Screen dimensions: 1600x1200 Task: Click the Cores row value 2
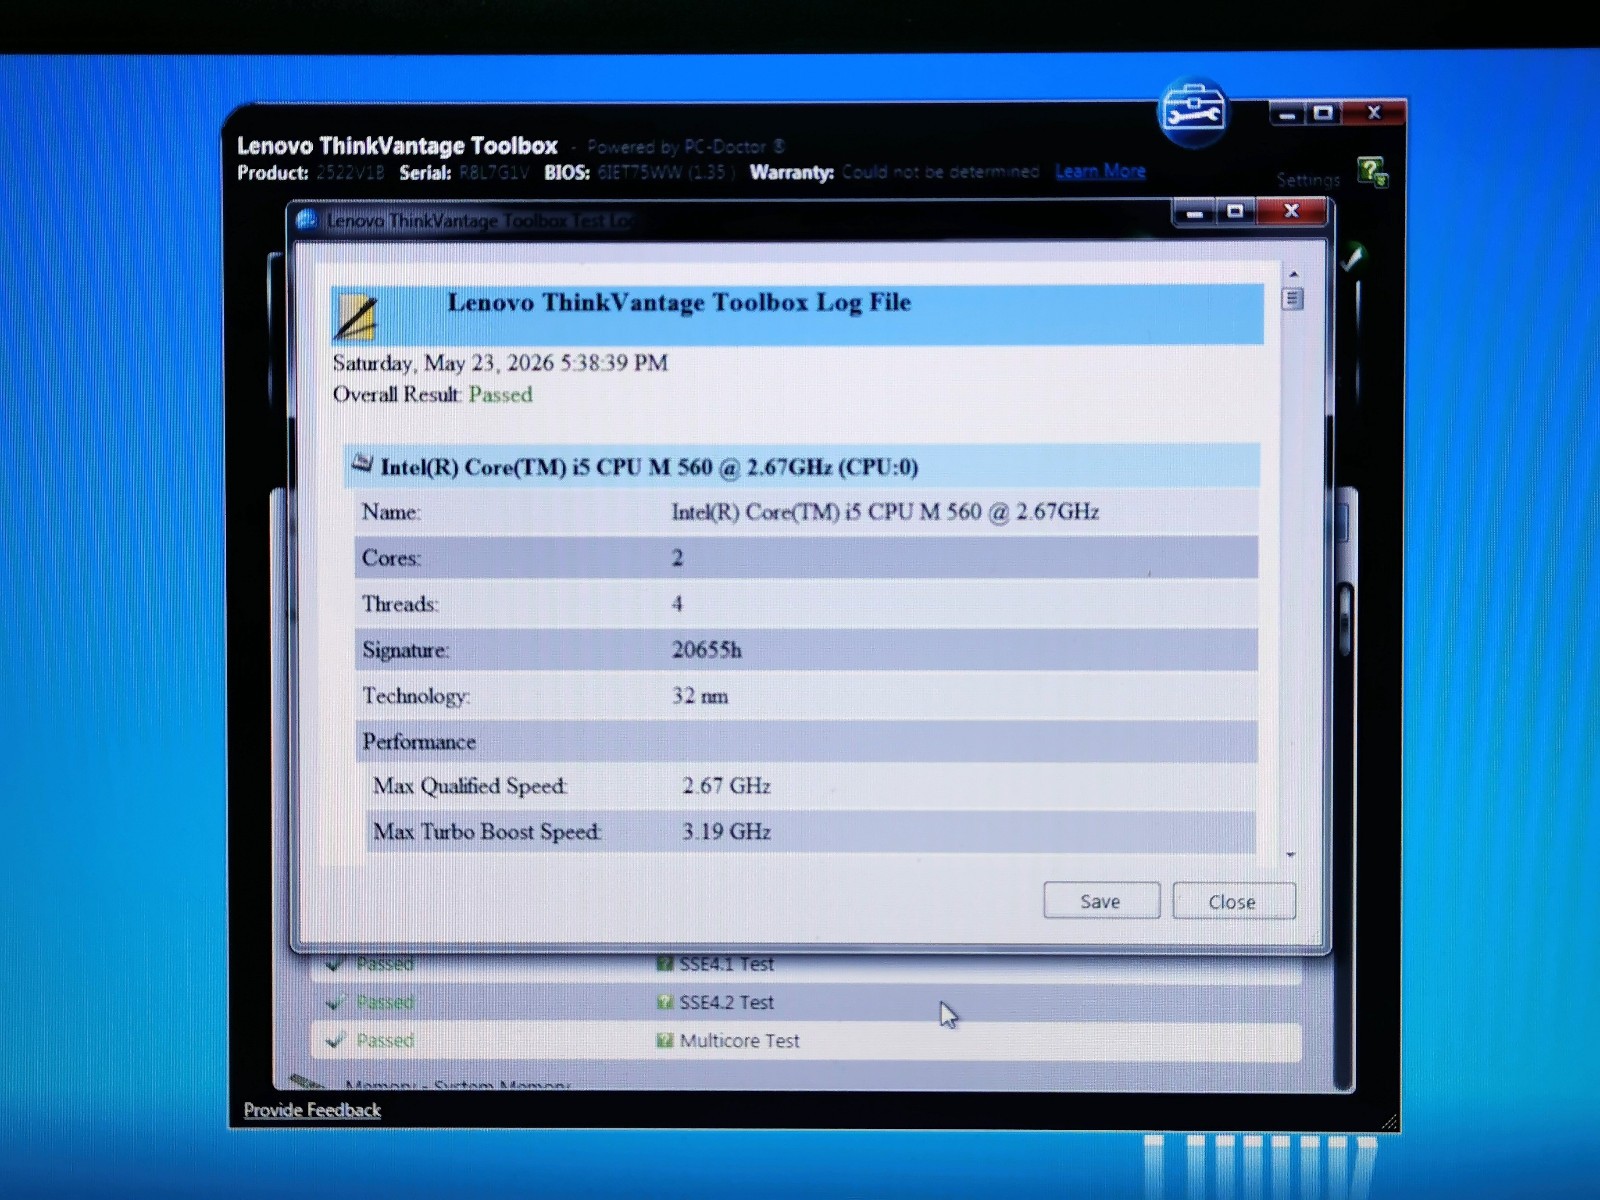point(677,558)
